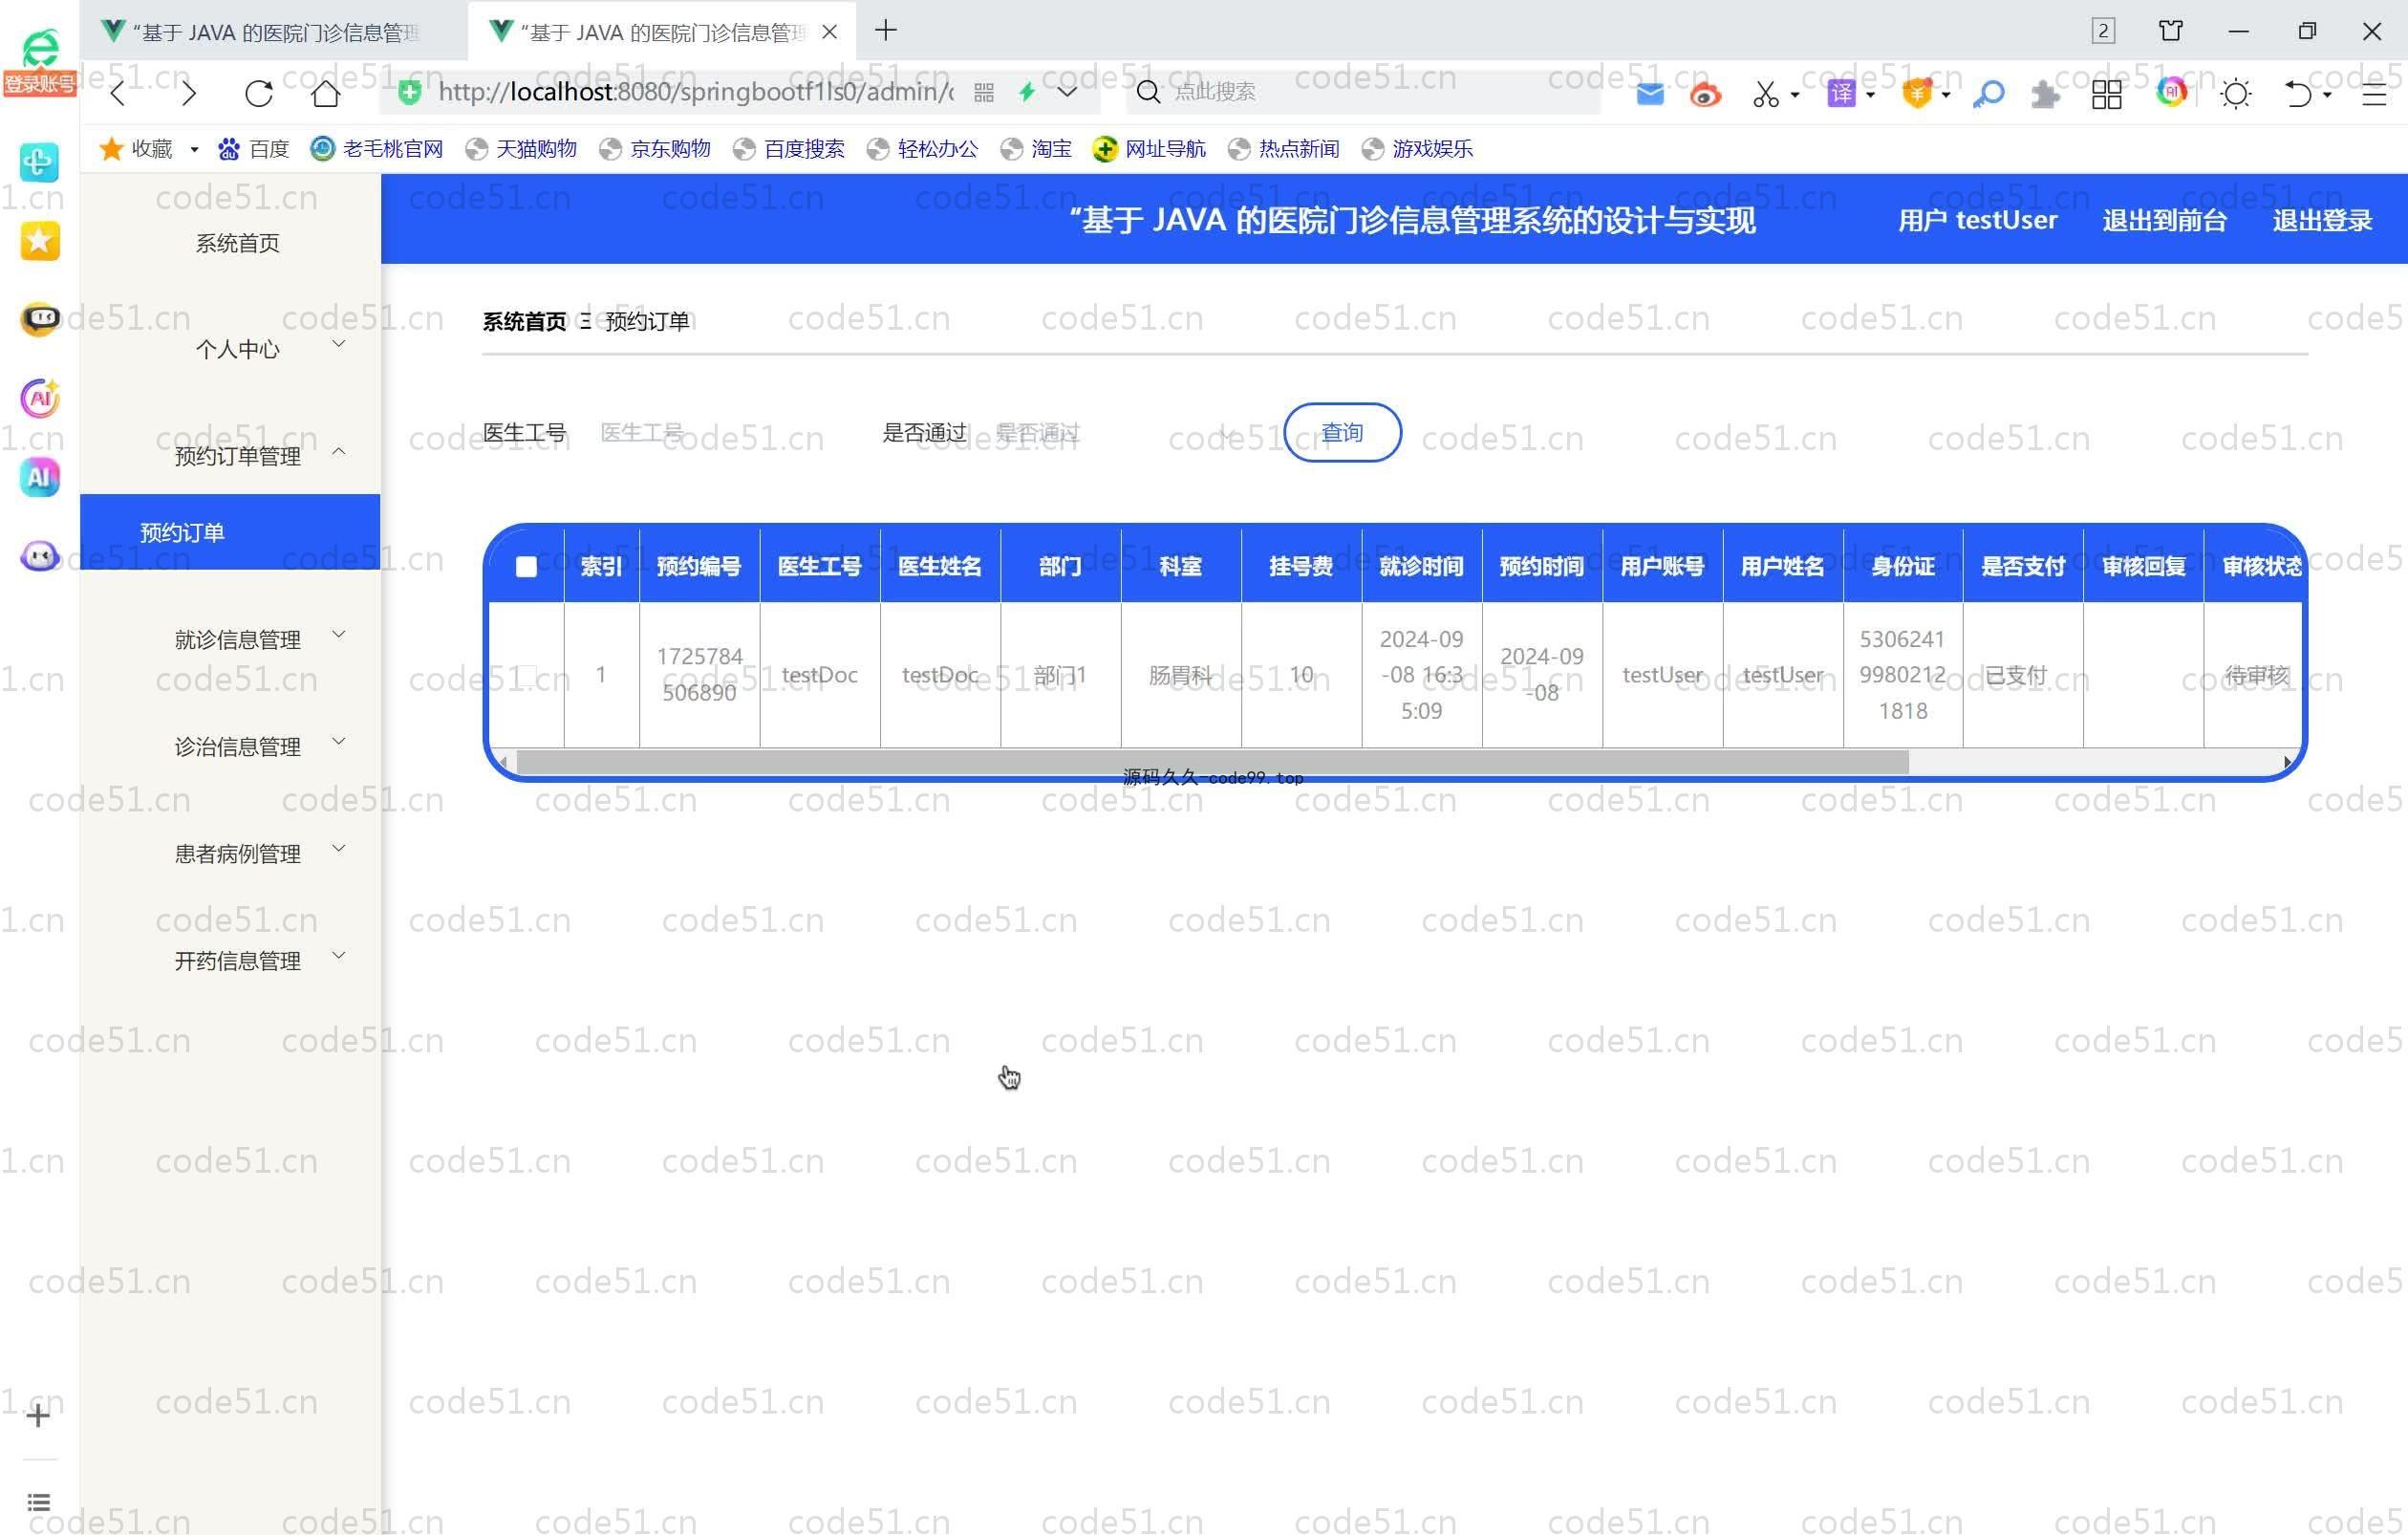Click the search magnifier icon in search box
This screenshot has height=1535, width=2408.
1148,92
